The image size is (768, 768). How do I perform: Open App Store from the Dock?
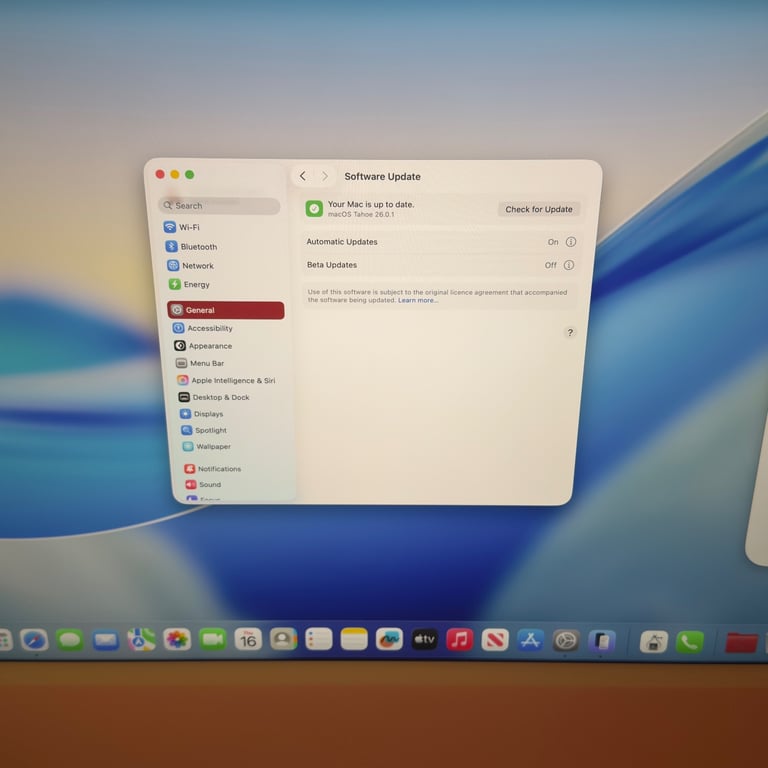[x=530, y=640]
